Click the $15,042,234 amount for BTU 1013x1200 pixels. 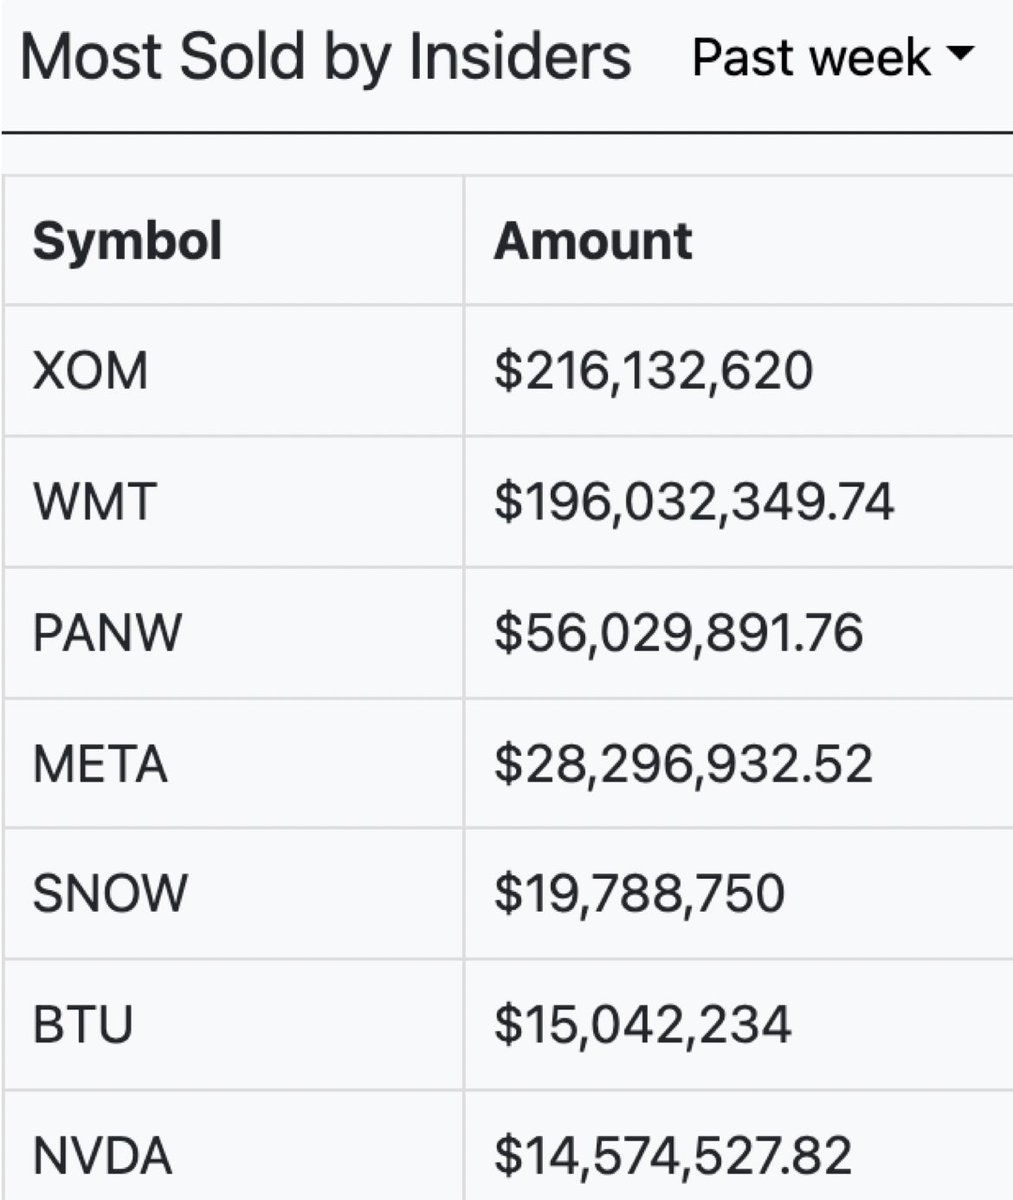click(643, 1024)
